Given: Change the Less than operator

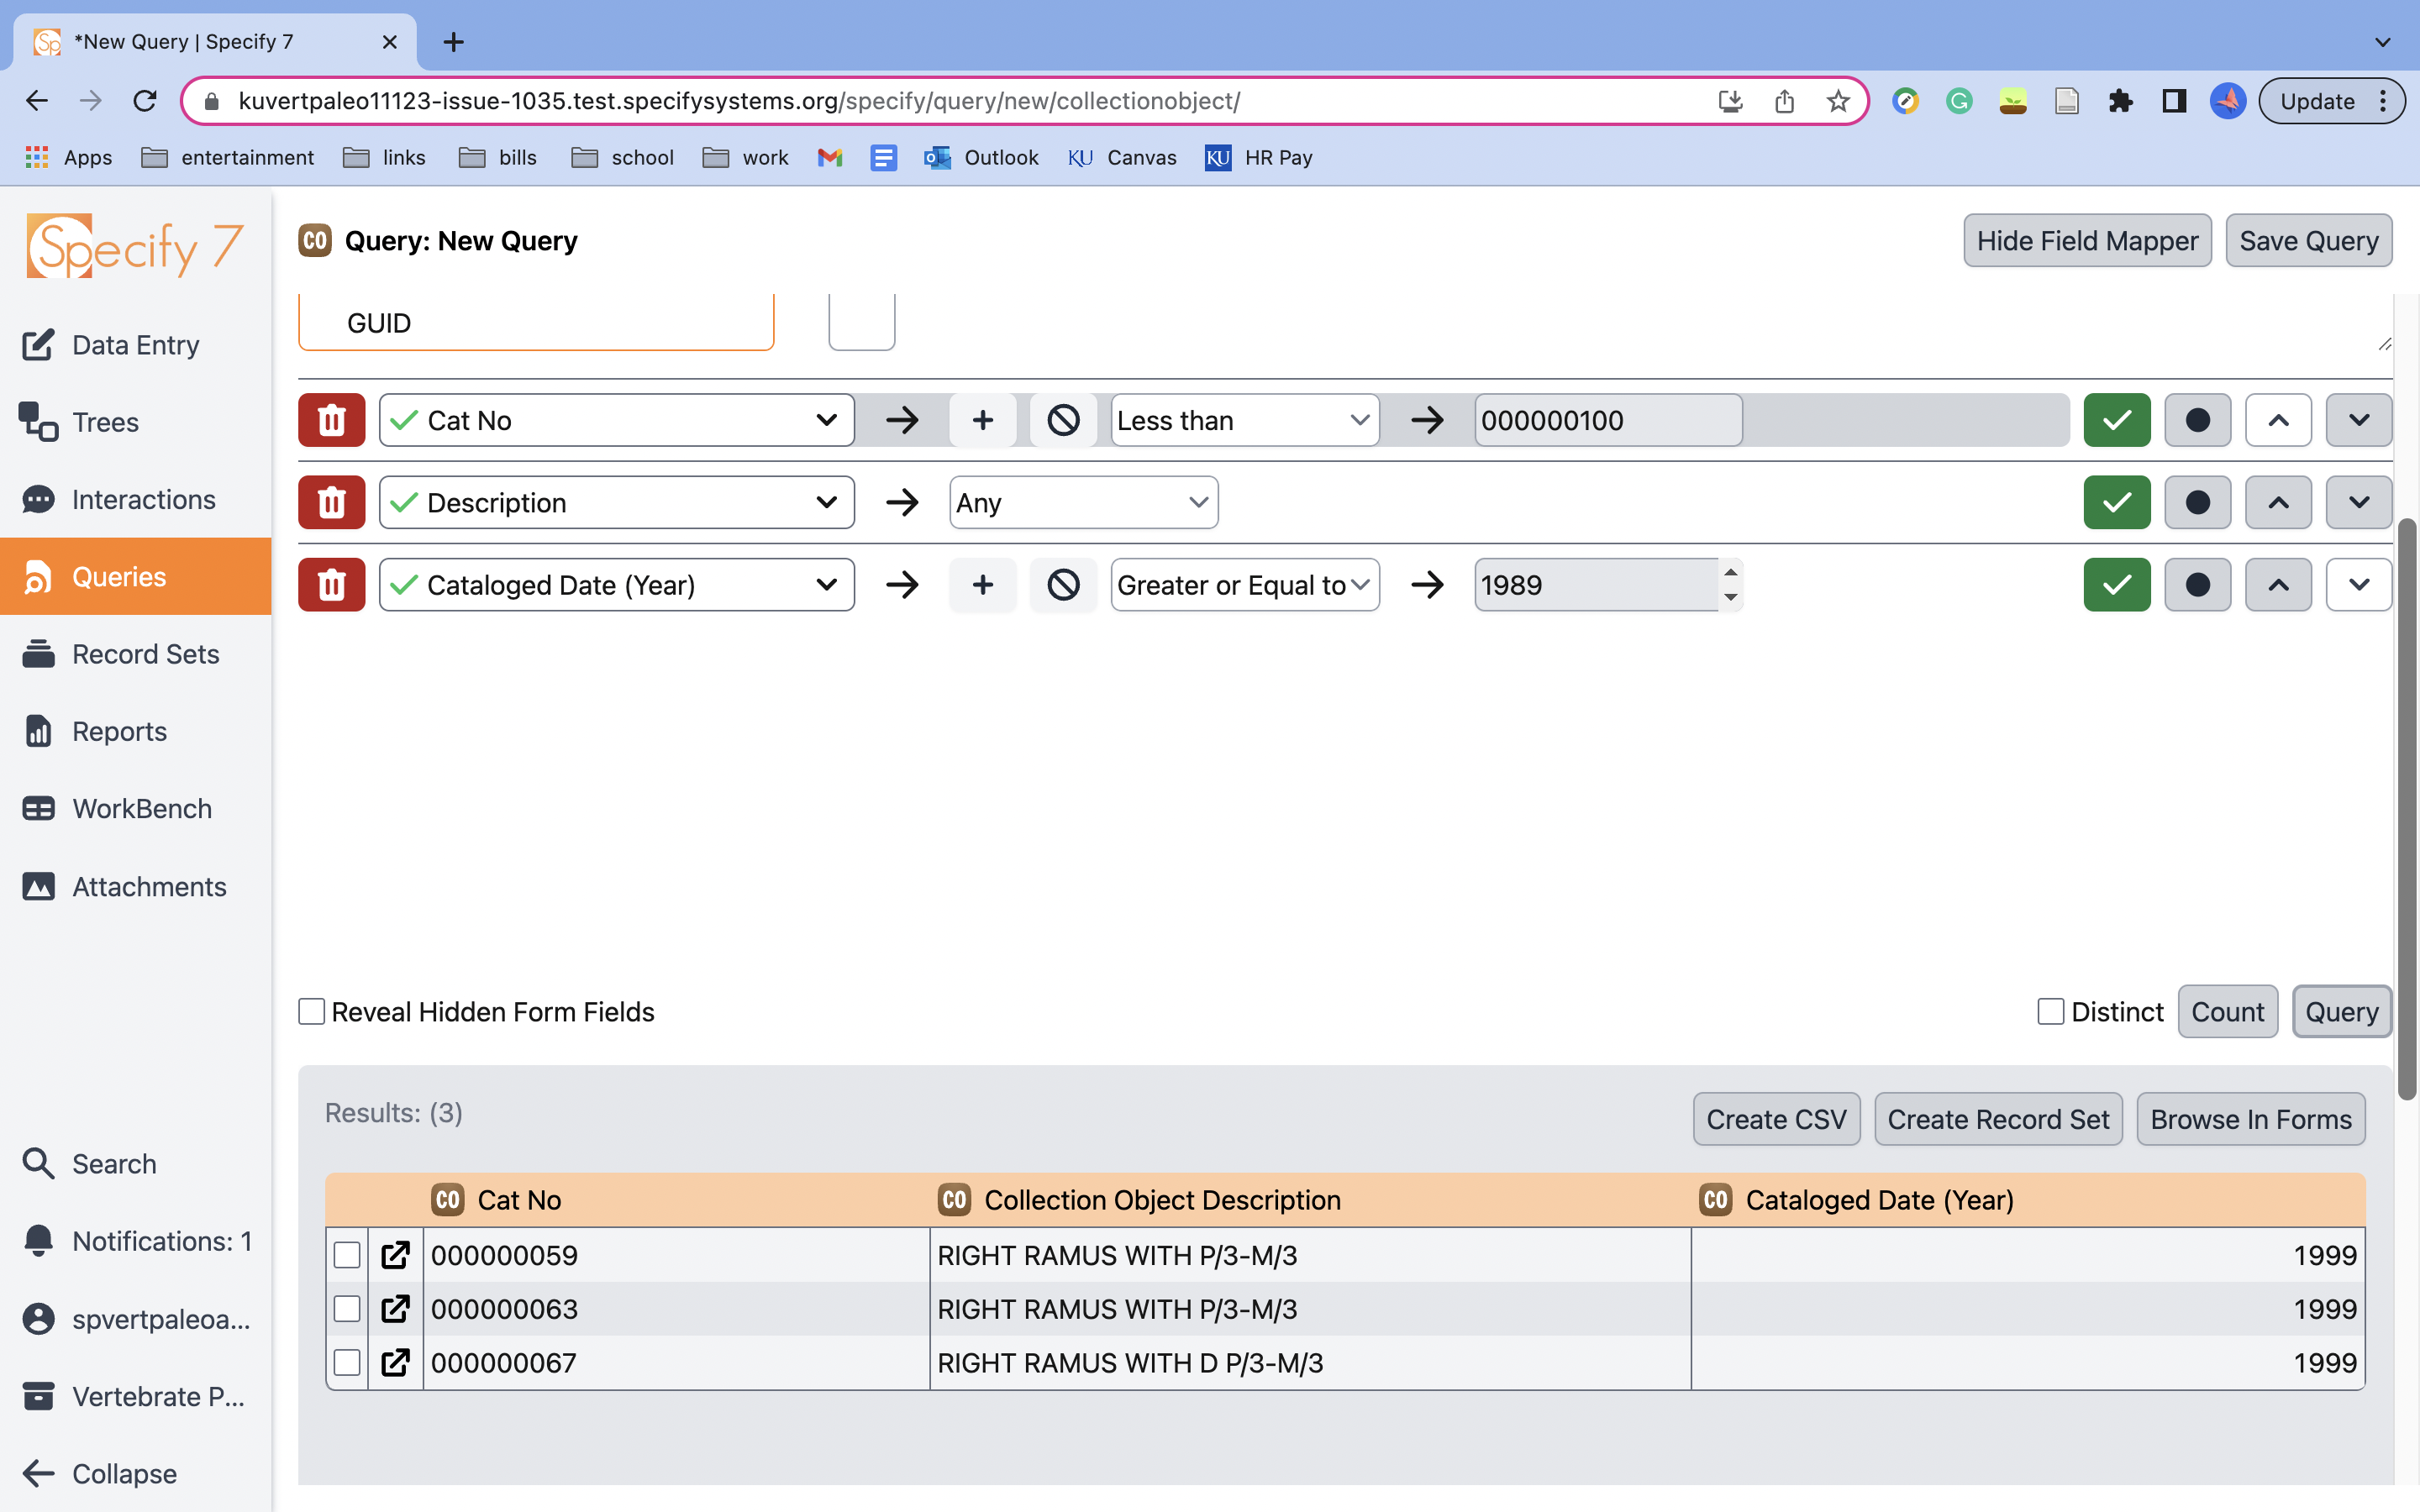Looking at the screenshot, I should [x=1245, y=420].
